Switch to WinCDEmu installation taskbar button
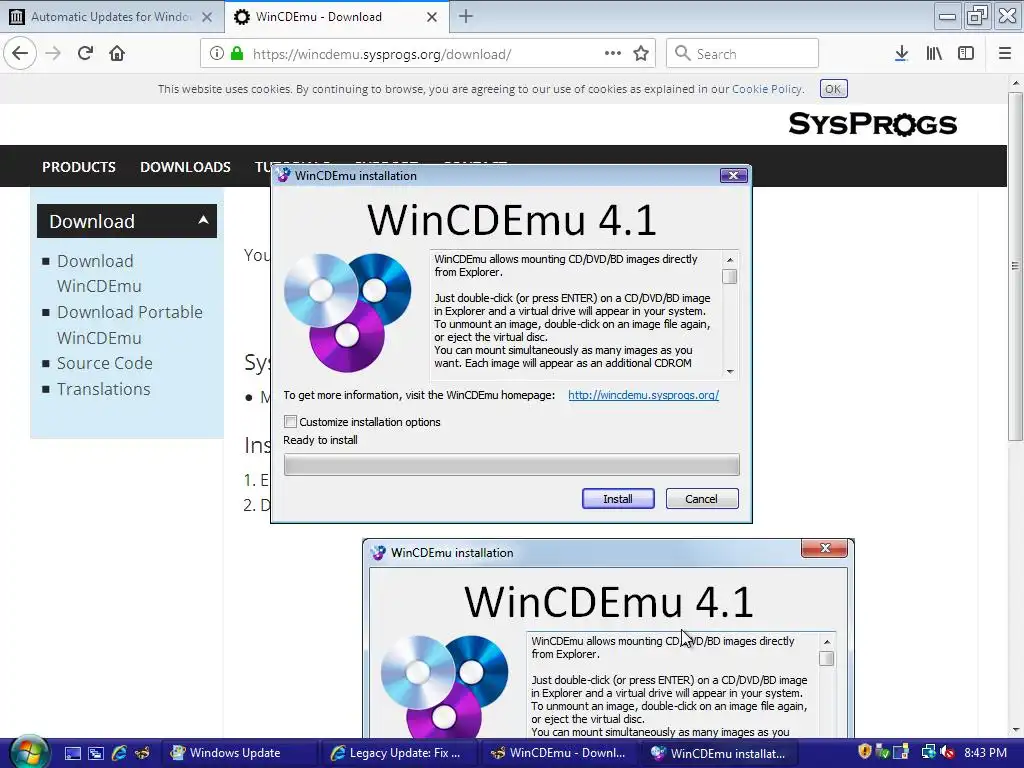Viewport: 1024px width, 768px height. point(720,753)
